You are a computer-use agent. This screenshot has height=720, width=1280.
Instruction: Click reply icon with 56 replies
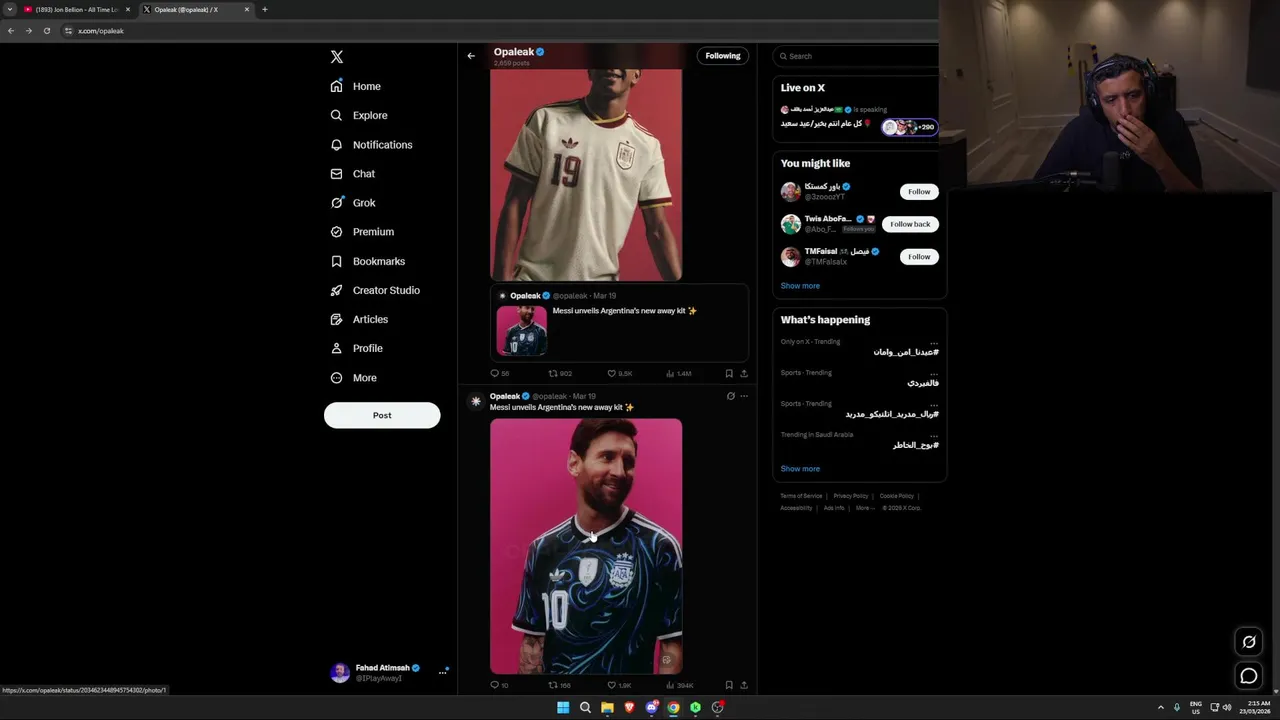coord(494,373)
